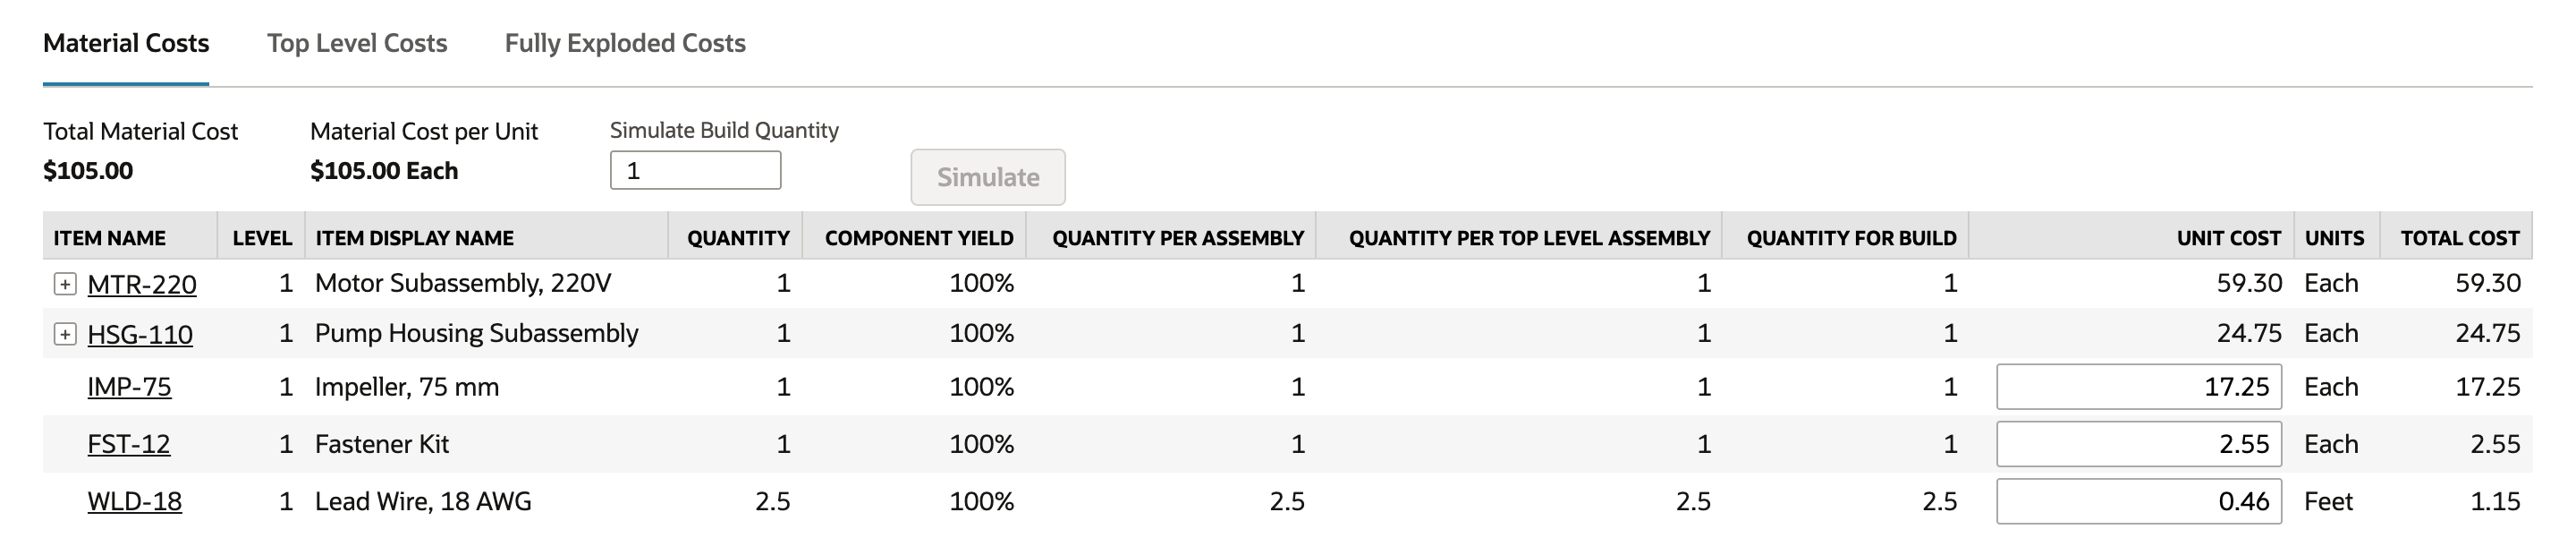The image size is (2576, 555).
Task: Click the Simulate button
Action: pyautogui.click(x=988, y=177)
